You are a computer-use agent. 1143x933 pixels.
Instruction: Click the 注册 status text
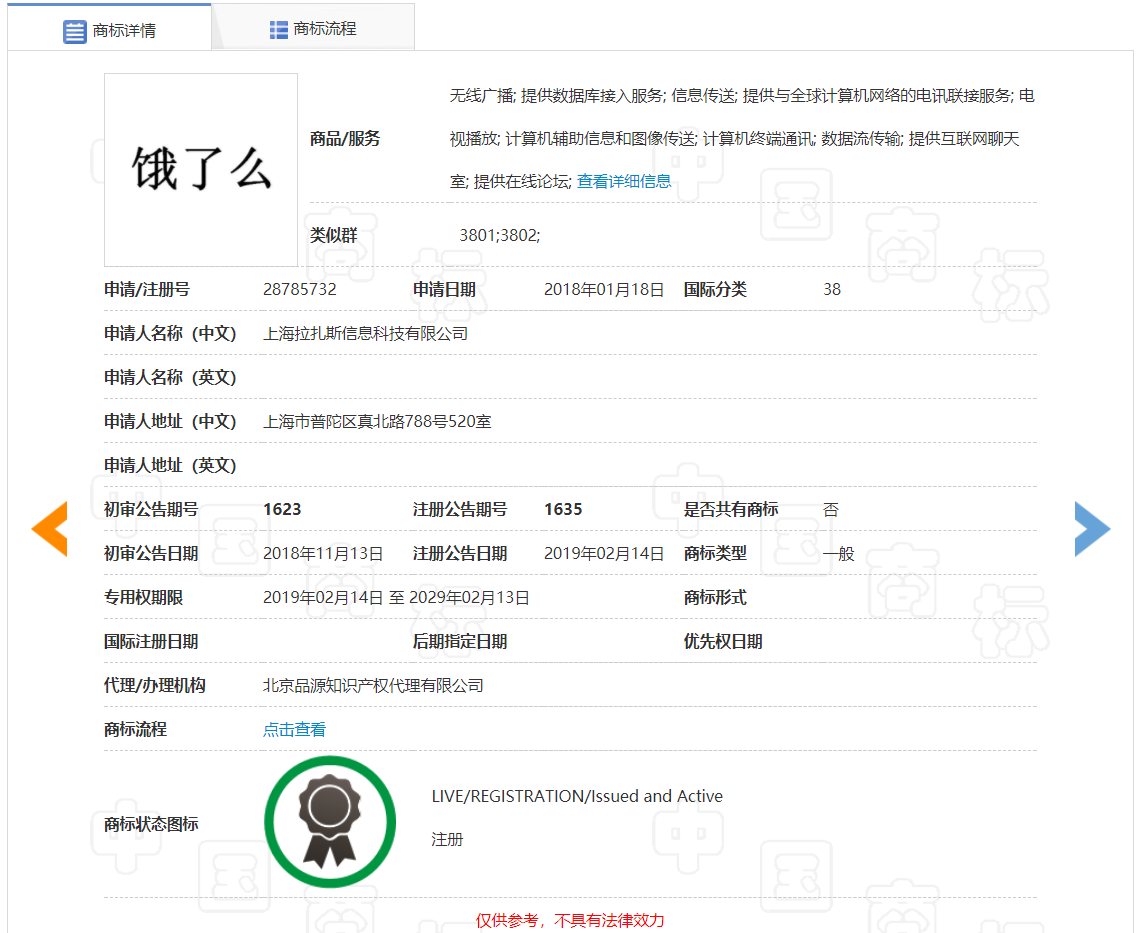coord(447,840)
